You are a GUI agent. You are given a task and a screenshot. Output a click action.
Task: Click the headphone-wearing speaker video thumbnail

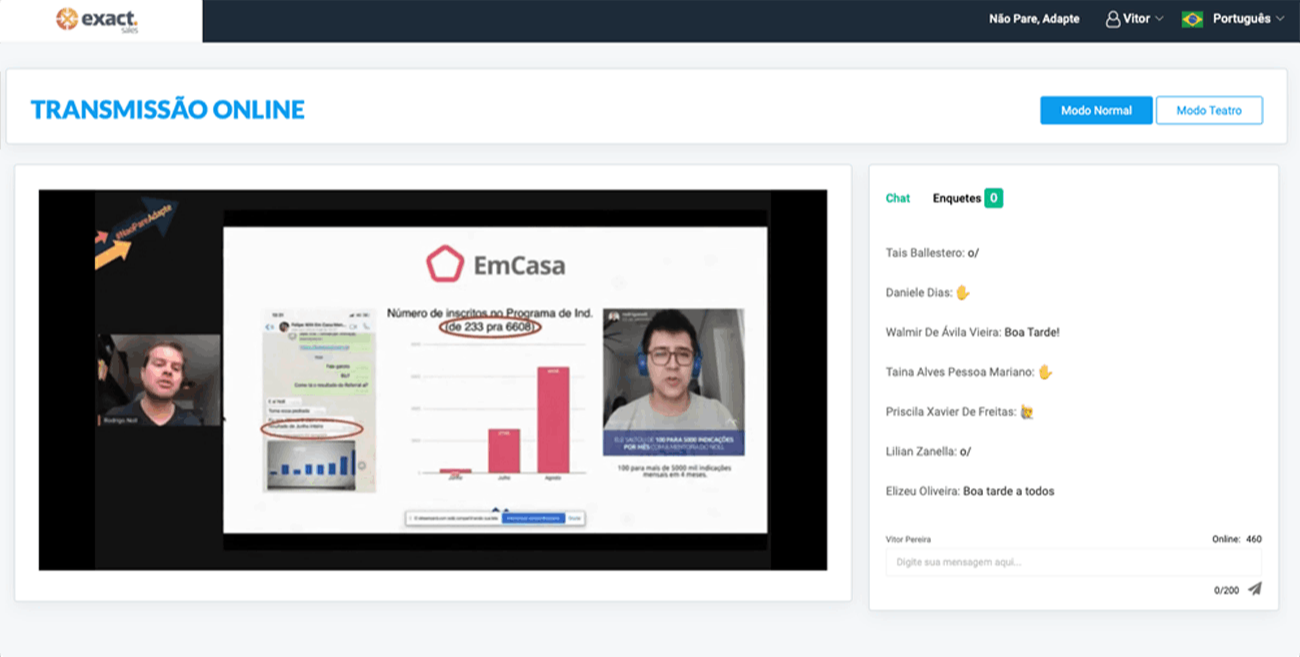(x=673, y=382)
